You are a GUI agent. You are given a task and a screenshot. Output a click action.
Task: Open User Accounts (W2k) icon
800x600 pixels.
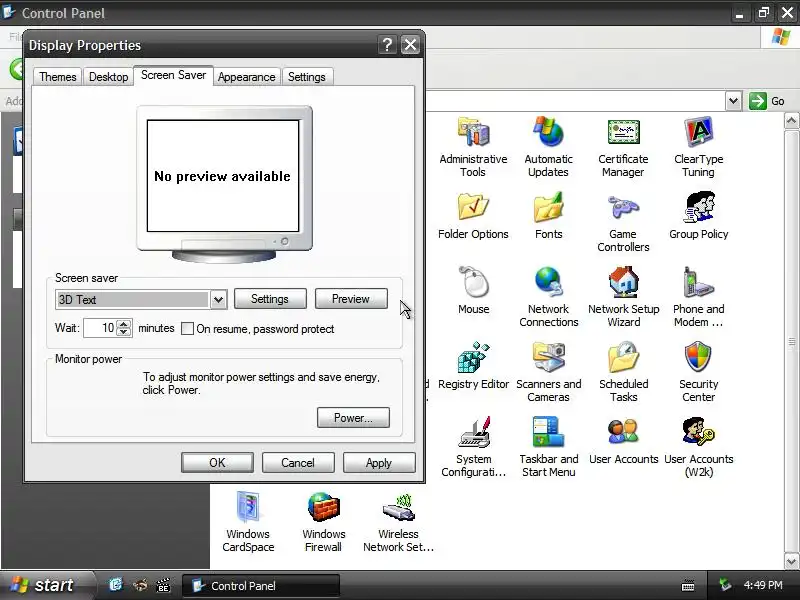click(698, 432)
